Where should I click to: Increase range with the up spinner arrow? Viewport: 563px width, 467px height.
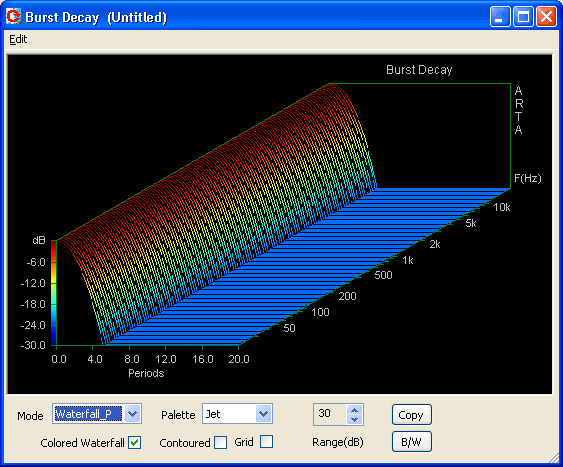[x=355, y=410]
